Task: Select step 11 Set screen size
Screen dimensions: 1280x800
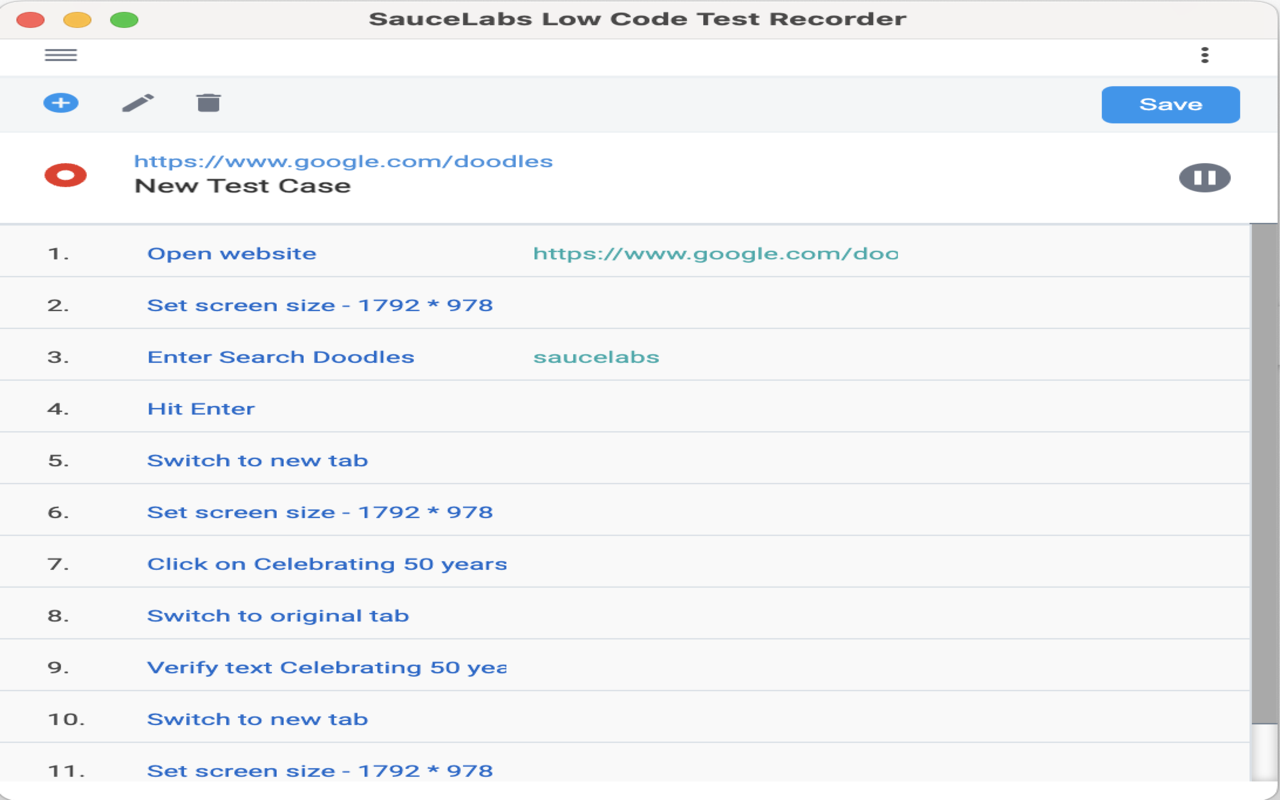Action: tap(320, 771)
